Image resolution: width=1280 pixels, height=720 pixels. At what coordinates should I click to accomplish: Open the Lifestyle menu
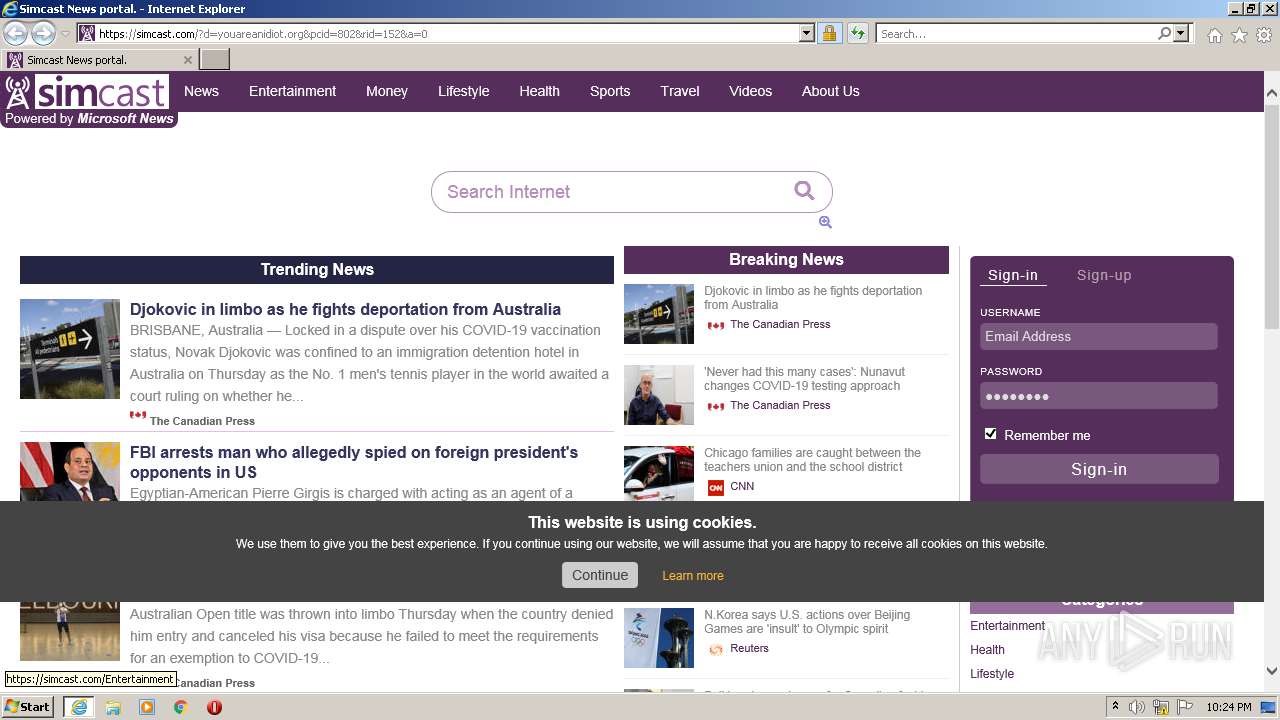tap(463, 91)
